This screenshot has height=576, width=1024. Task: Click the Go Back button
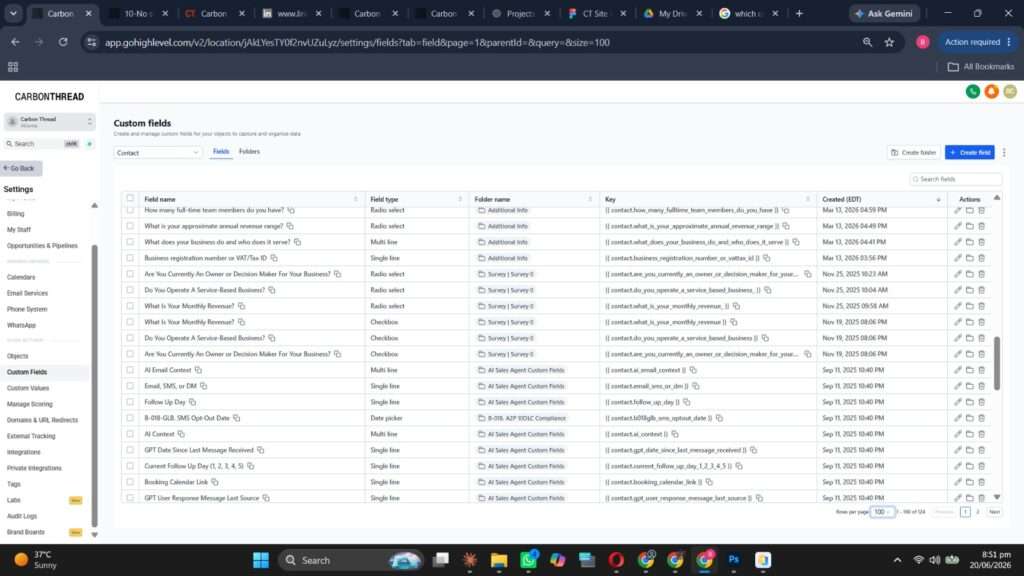coord(21,168)
